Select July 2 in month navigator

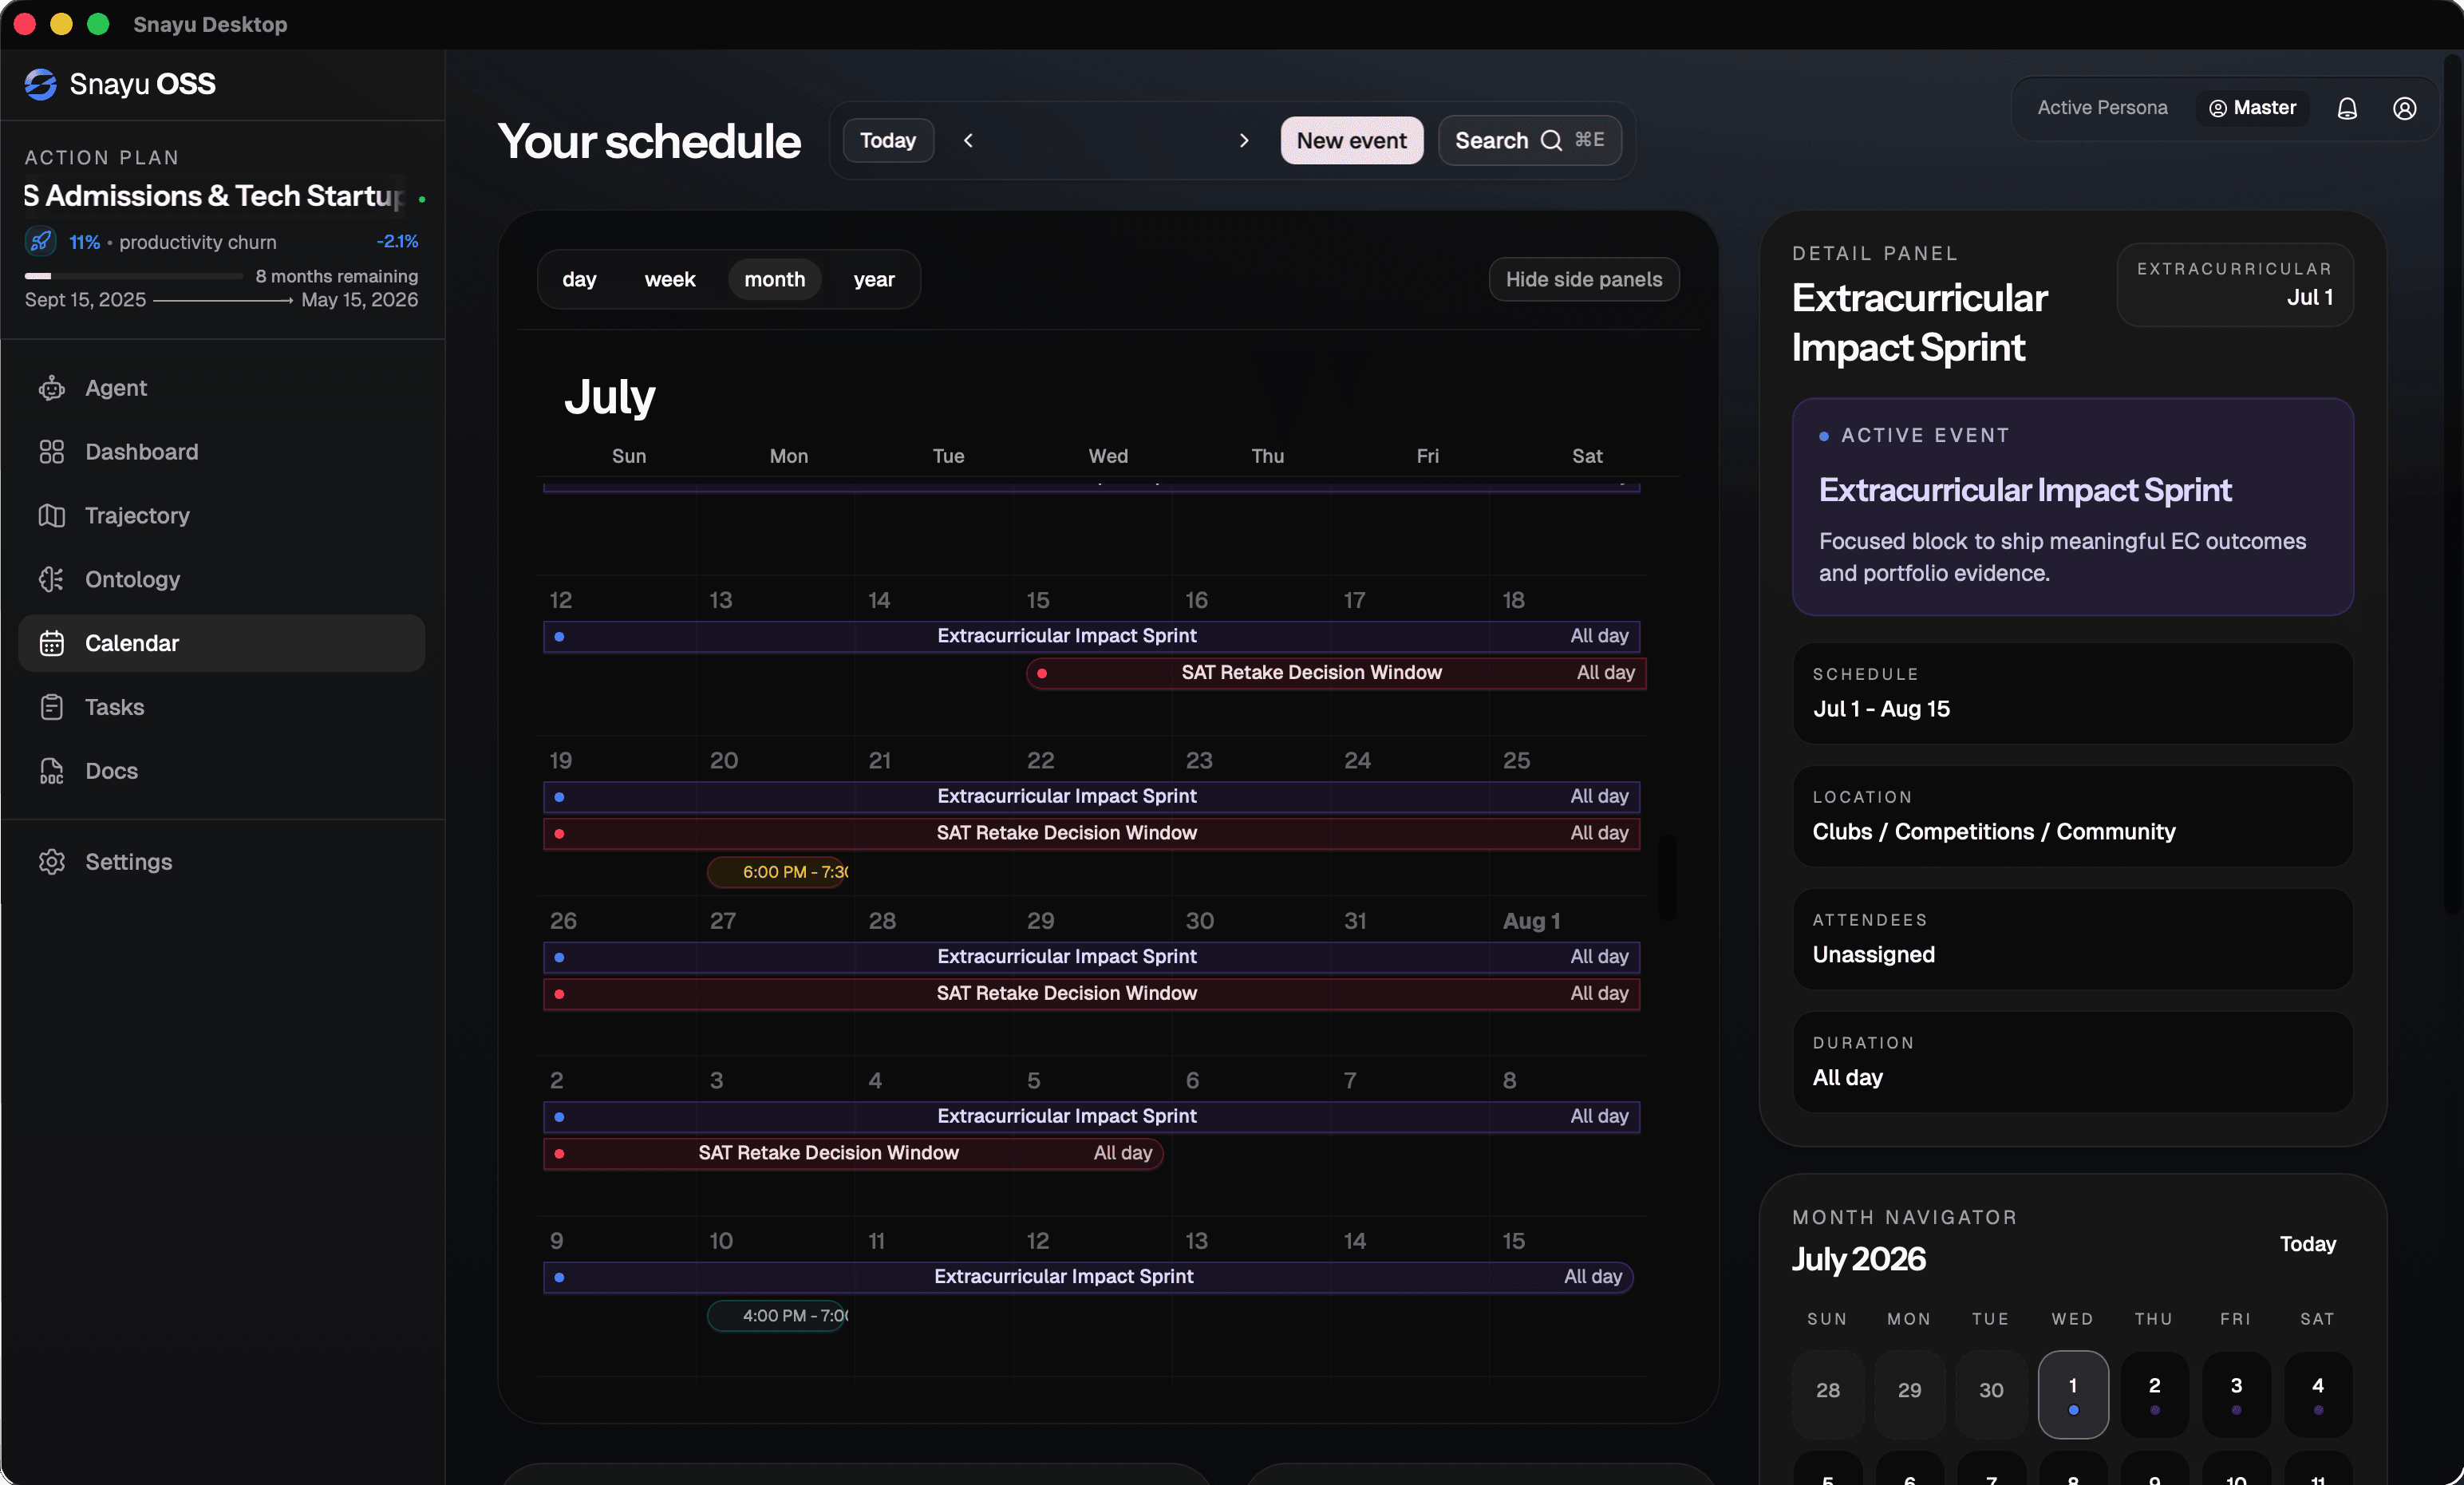pos(2155,1395)
